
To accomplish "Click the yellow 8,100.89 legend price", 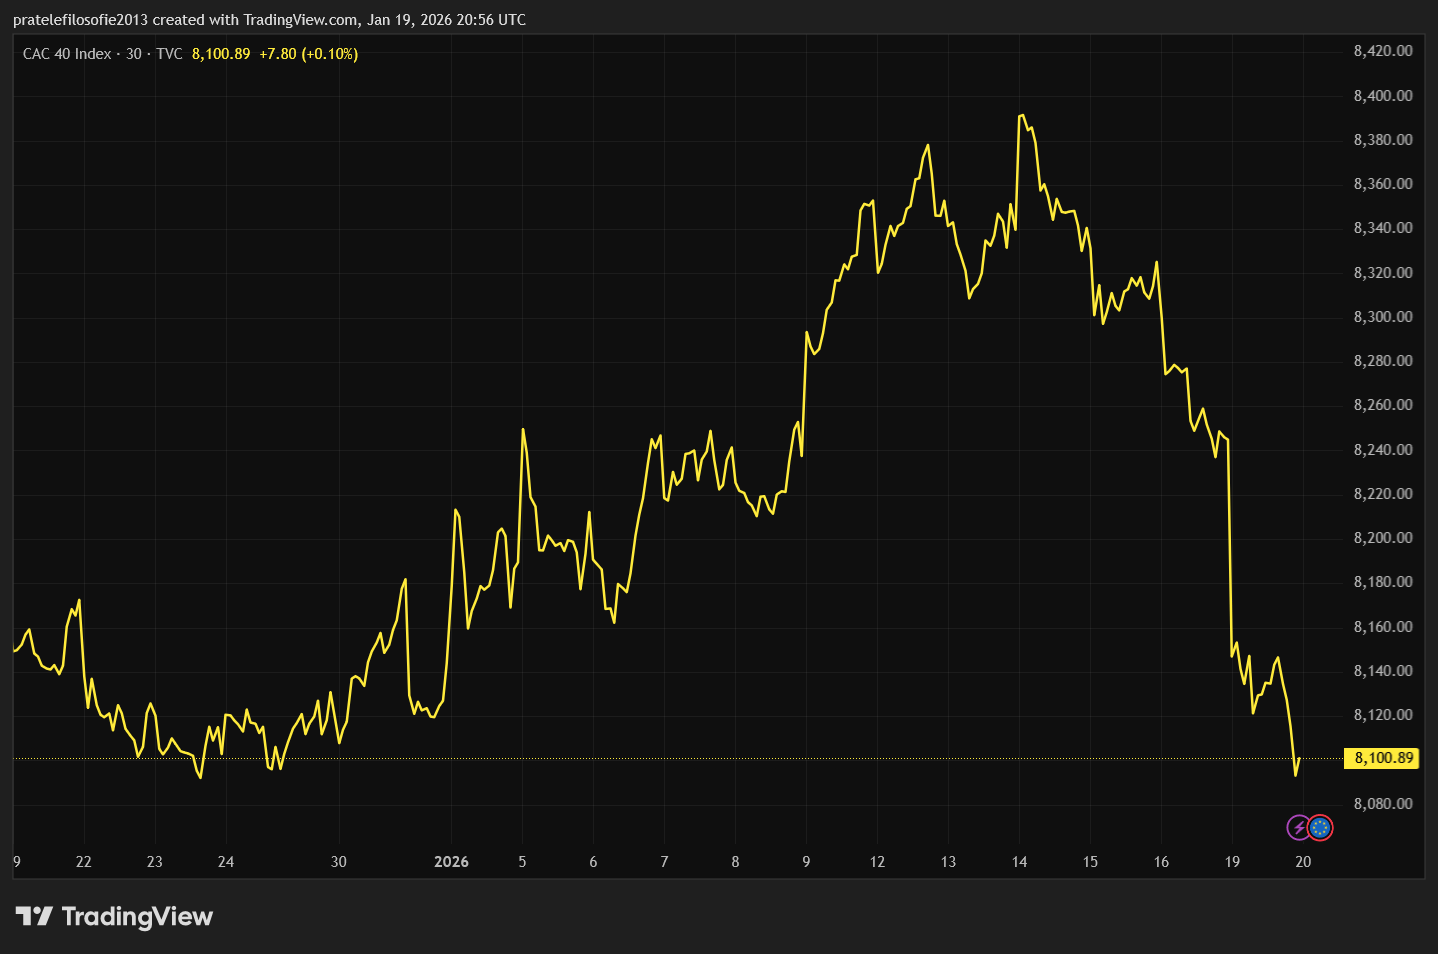I will coord(219,55).
